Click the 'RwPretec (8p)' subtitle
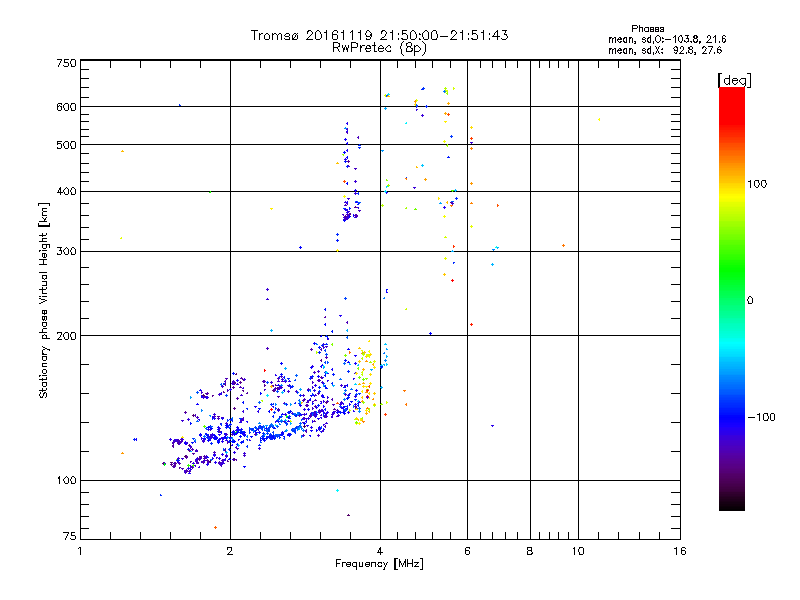Image resolution: width=800 pixels, height=600 pixels. [x=379, y=48]
